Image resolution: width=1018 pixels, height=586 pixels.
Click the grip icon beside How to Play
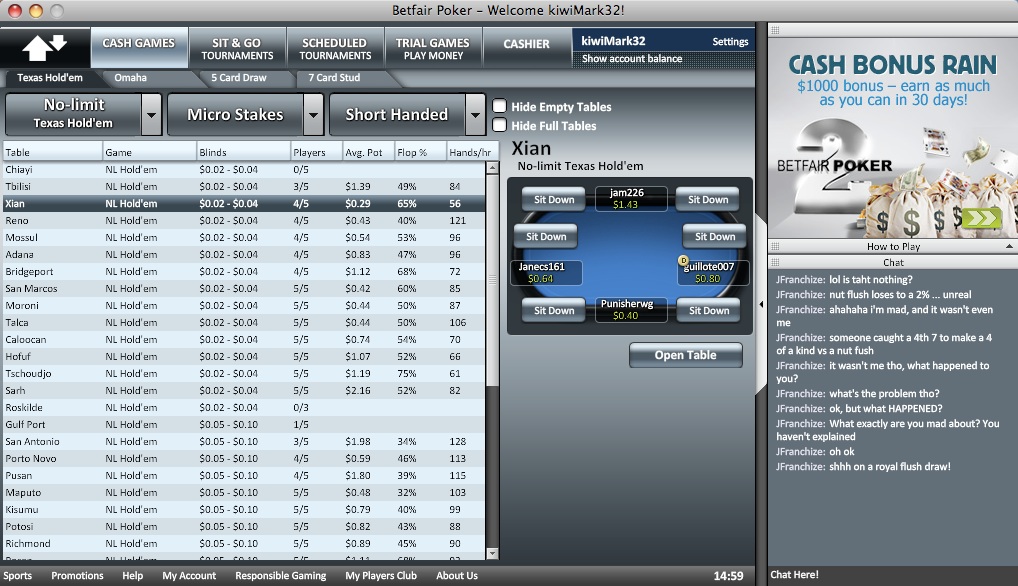point(775,247)
